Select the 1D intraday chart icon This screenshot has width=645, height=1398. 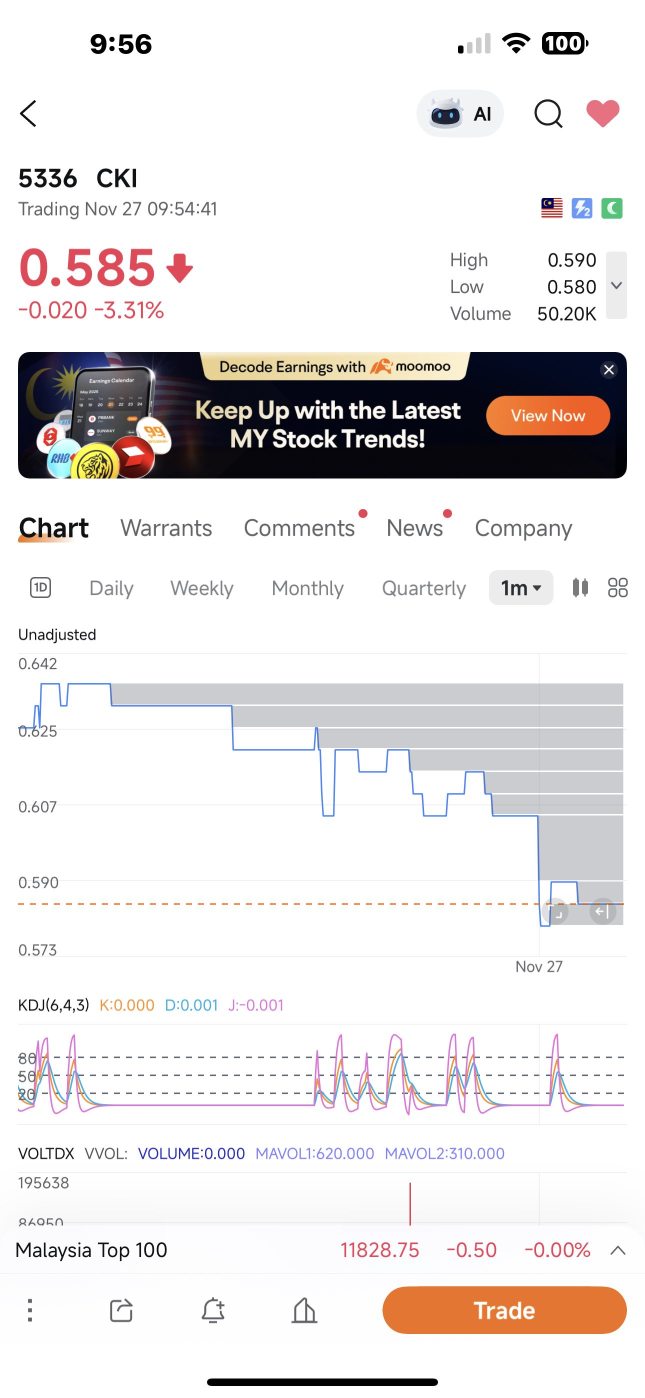pos(40,588)
